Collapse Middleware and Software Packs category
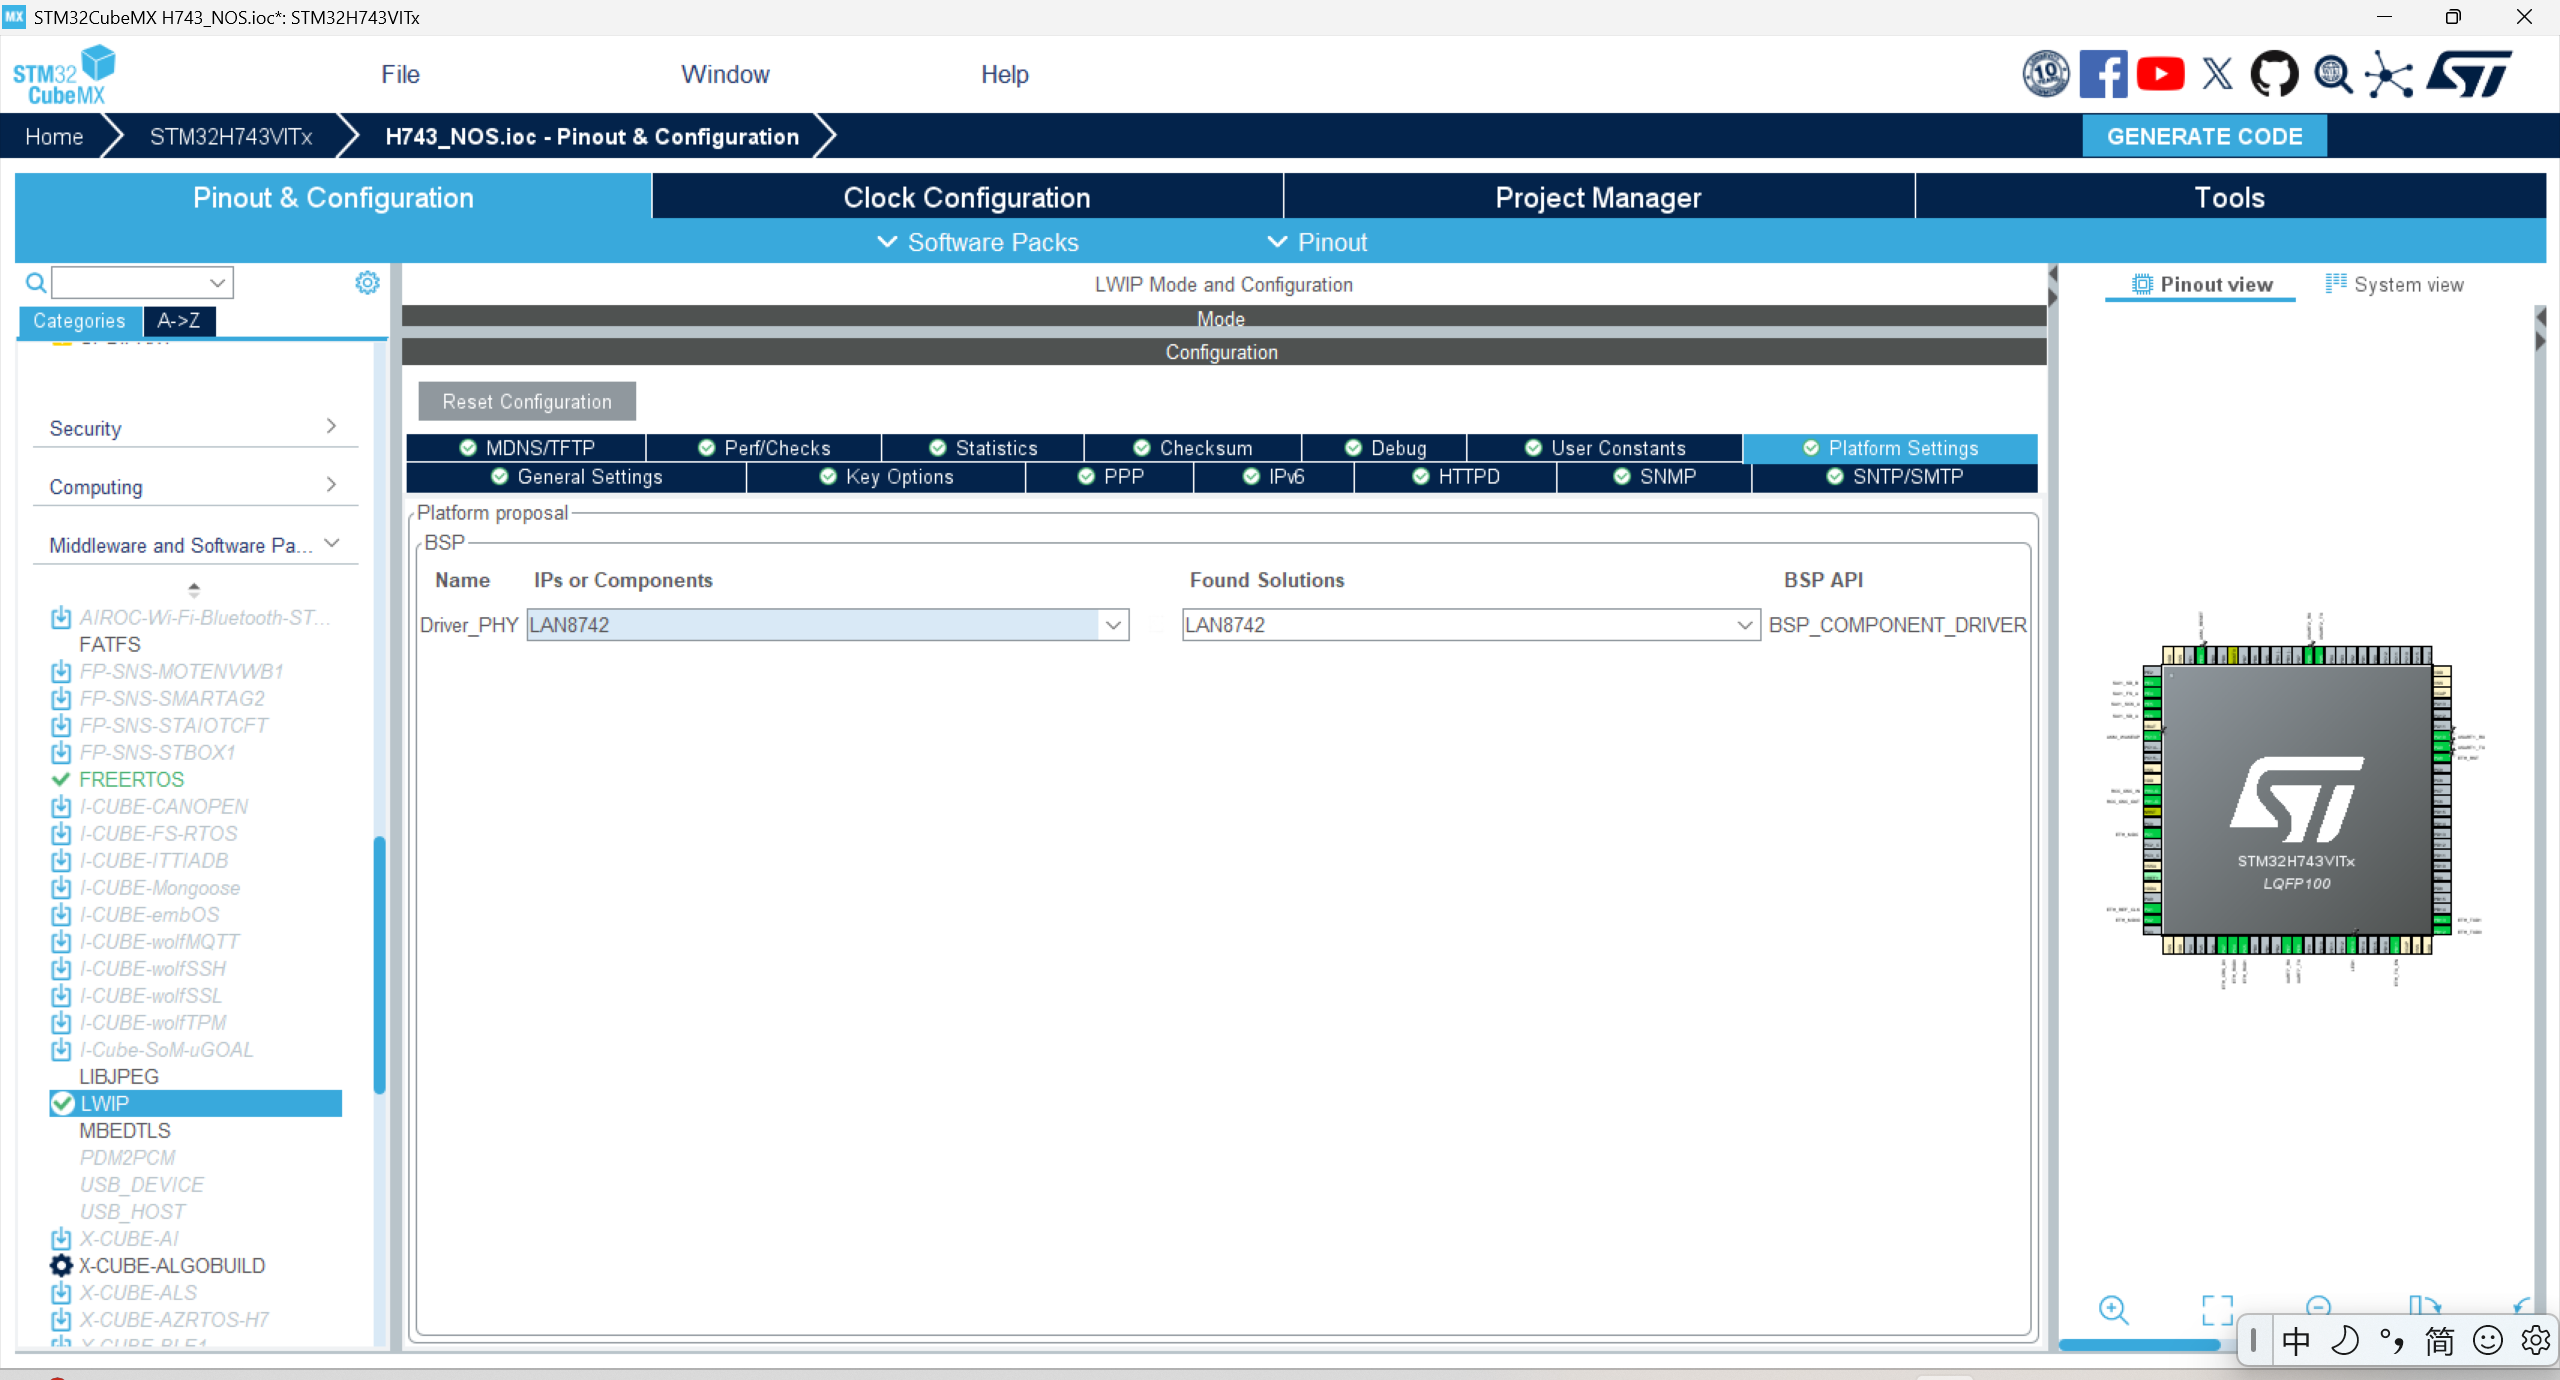 point(193,545)
